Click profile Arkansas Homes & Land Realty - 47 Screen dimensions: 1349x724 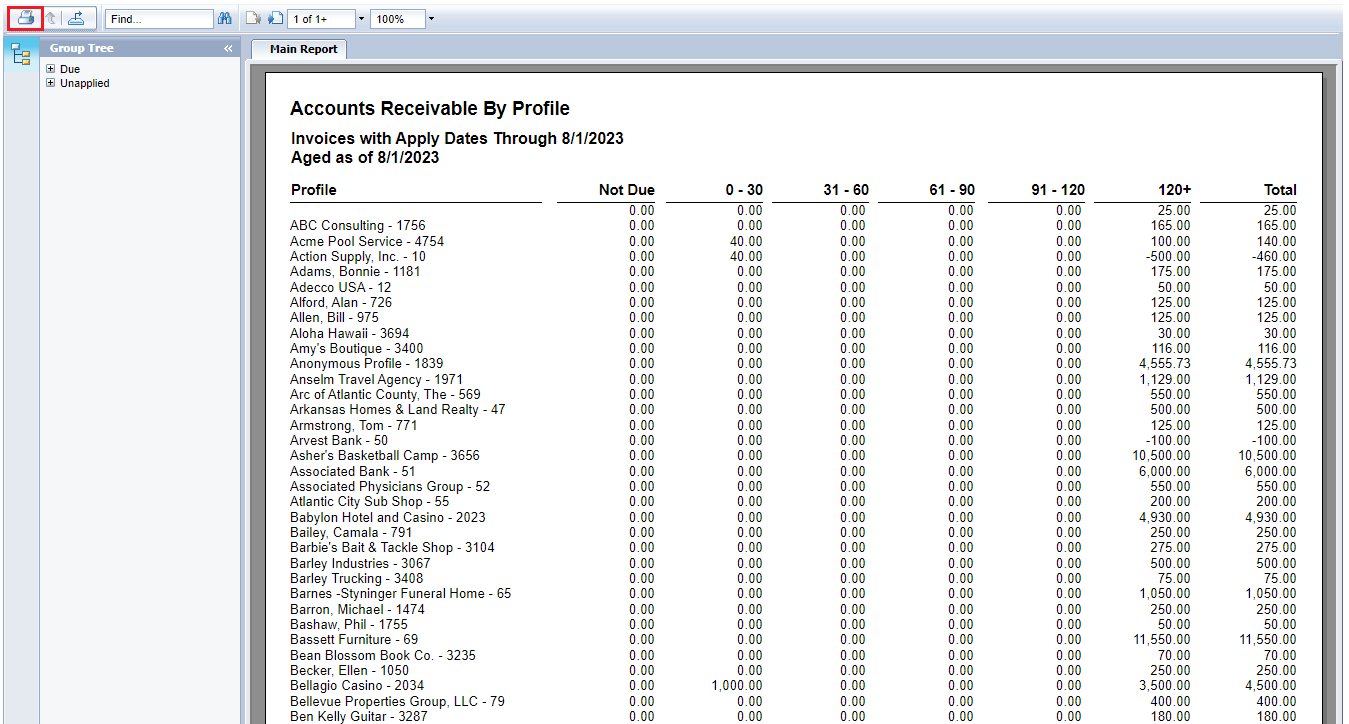tap(398, 409)
